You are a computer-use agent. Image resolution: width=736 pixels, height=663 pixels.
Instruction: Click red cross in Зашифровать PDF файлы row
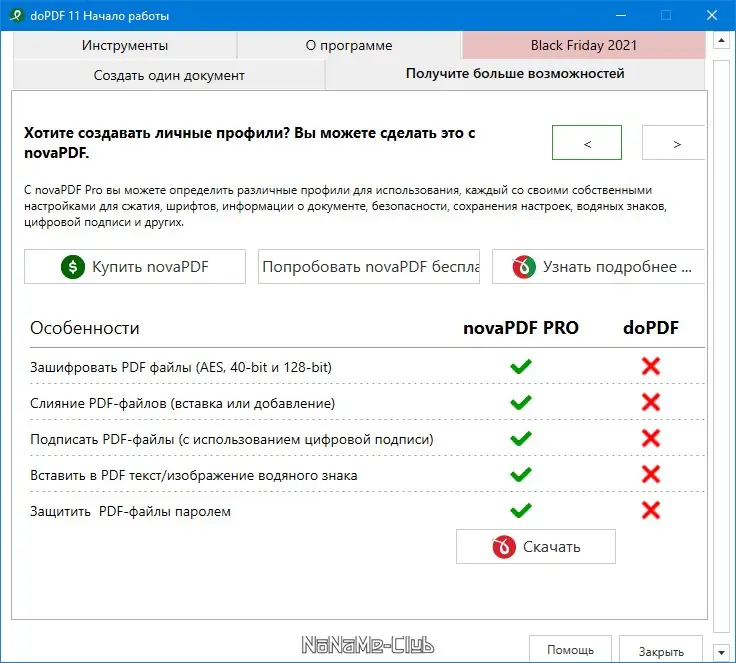coord(651,366)
